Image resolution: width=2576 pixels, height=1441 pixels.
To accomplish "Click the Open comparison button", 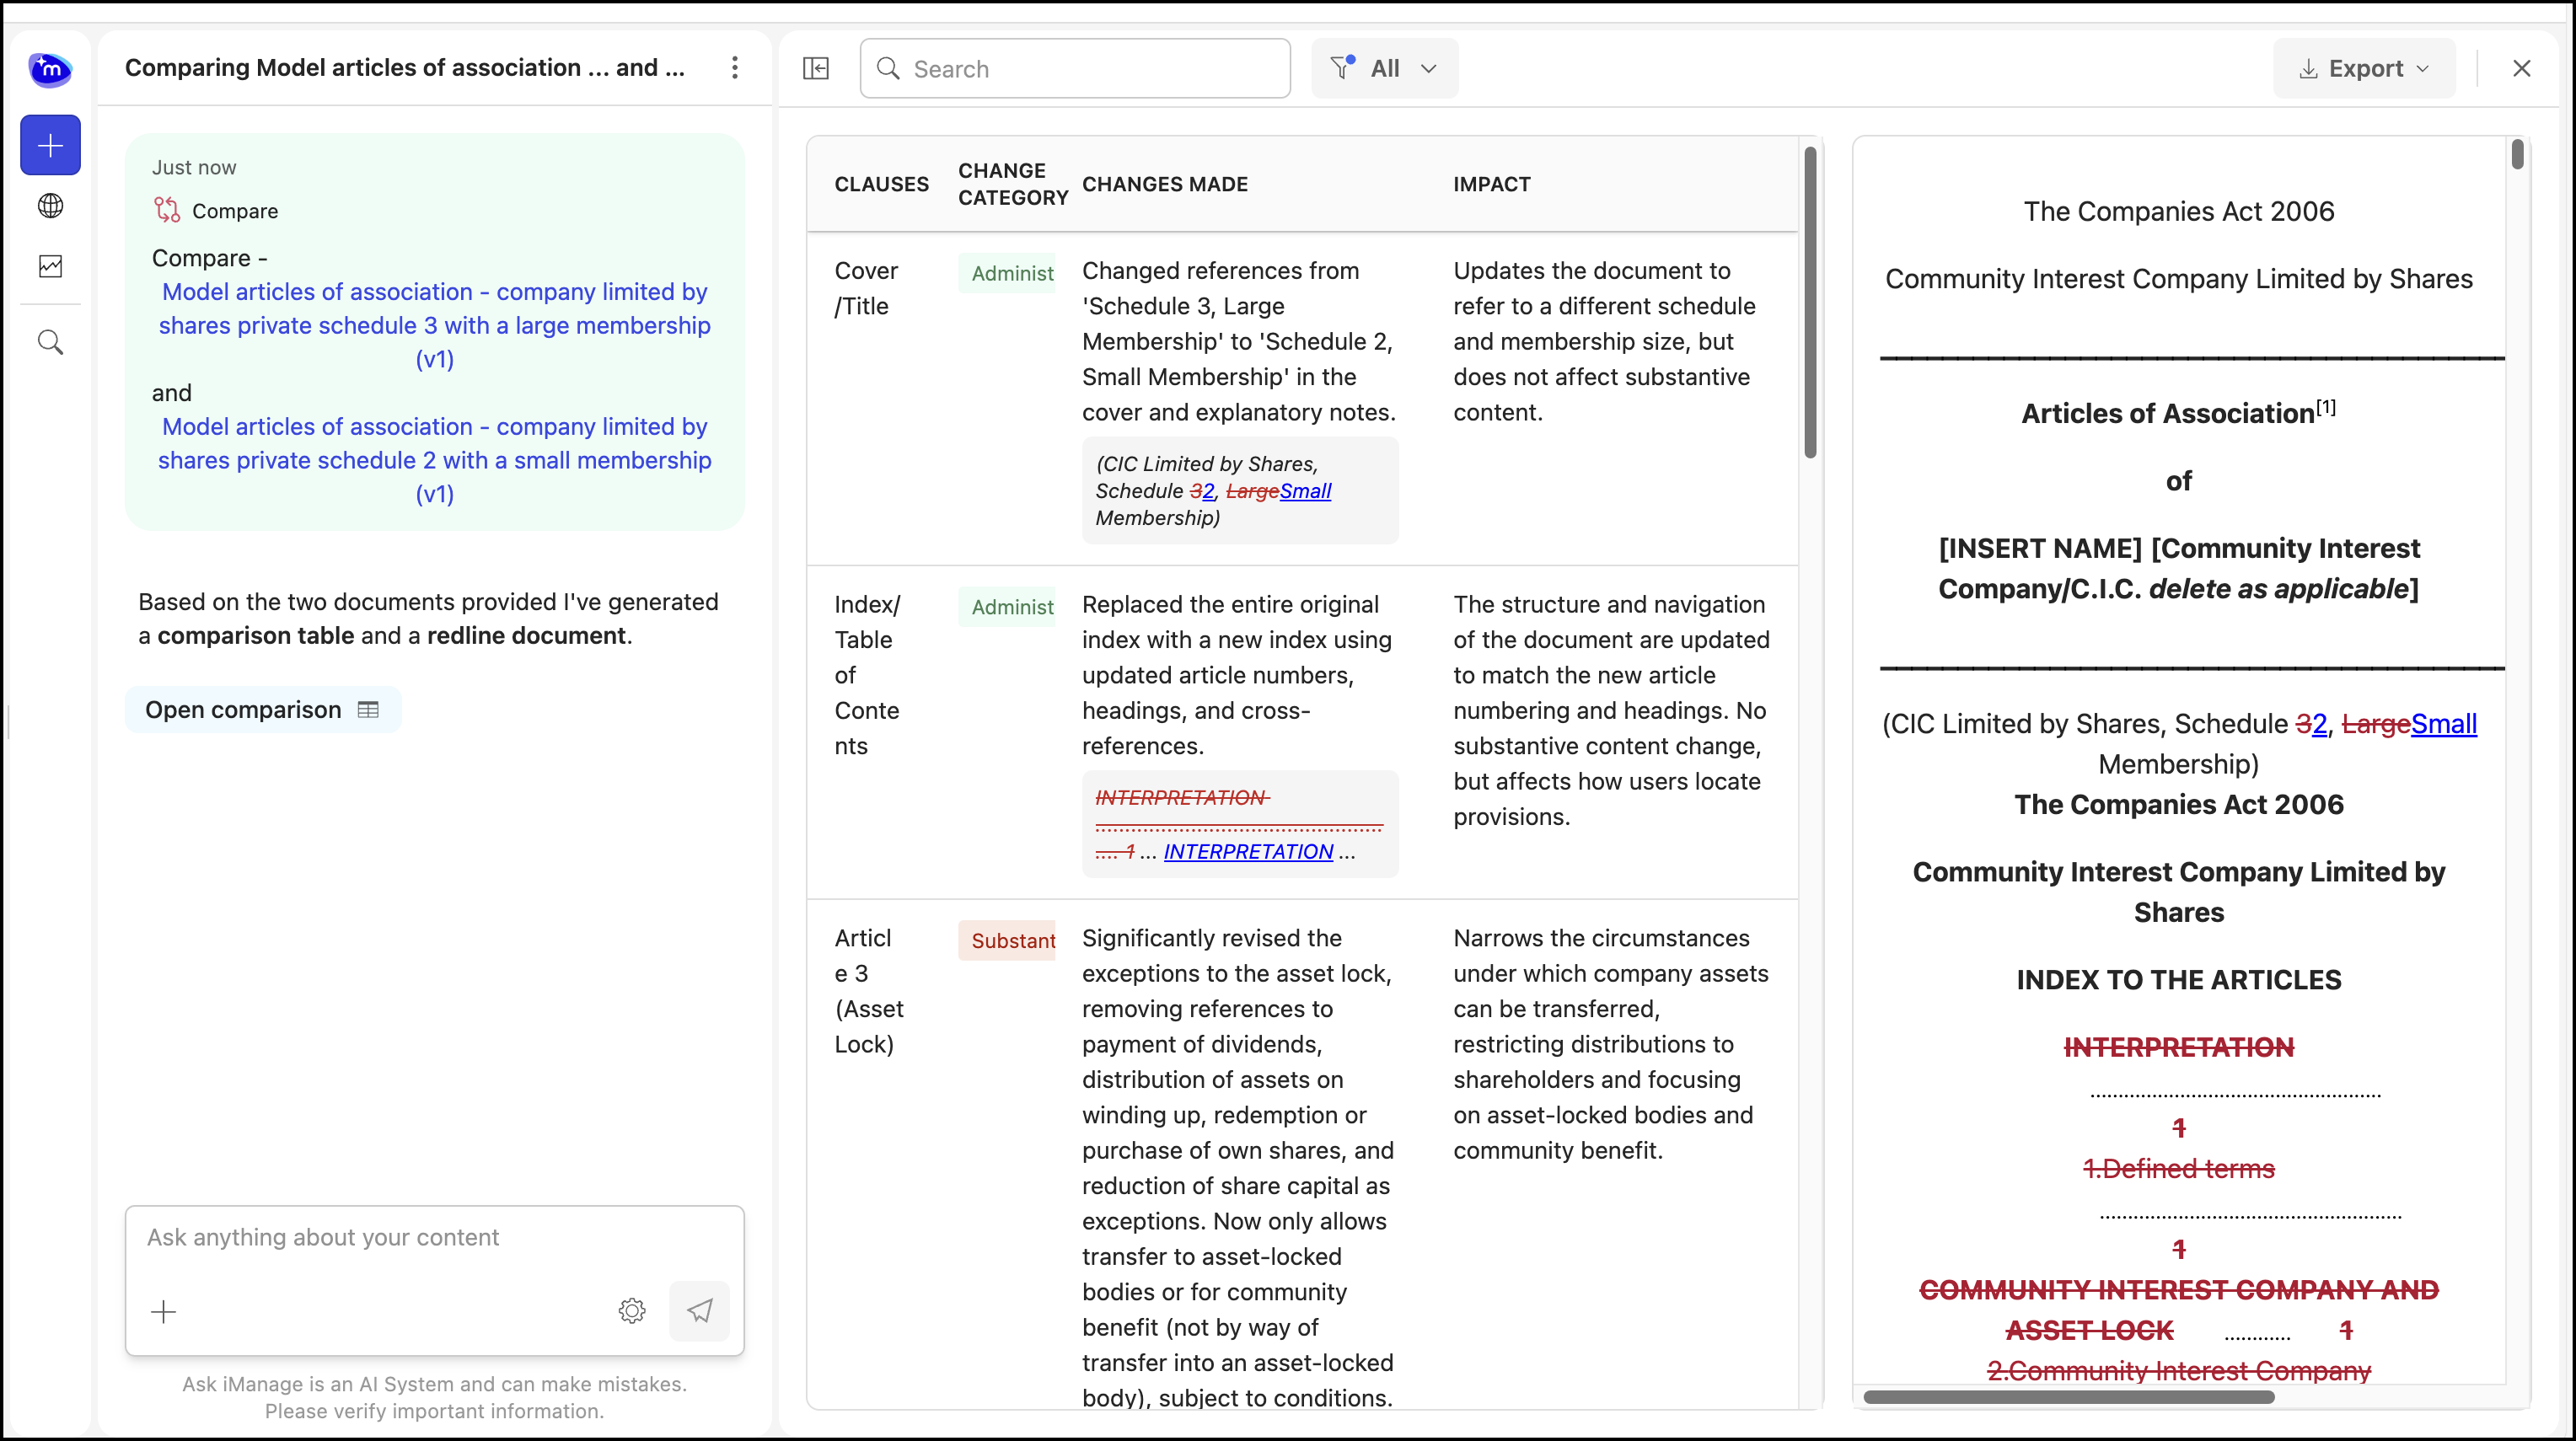I will (x=262, y=710).
